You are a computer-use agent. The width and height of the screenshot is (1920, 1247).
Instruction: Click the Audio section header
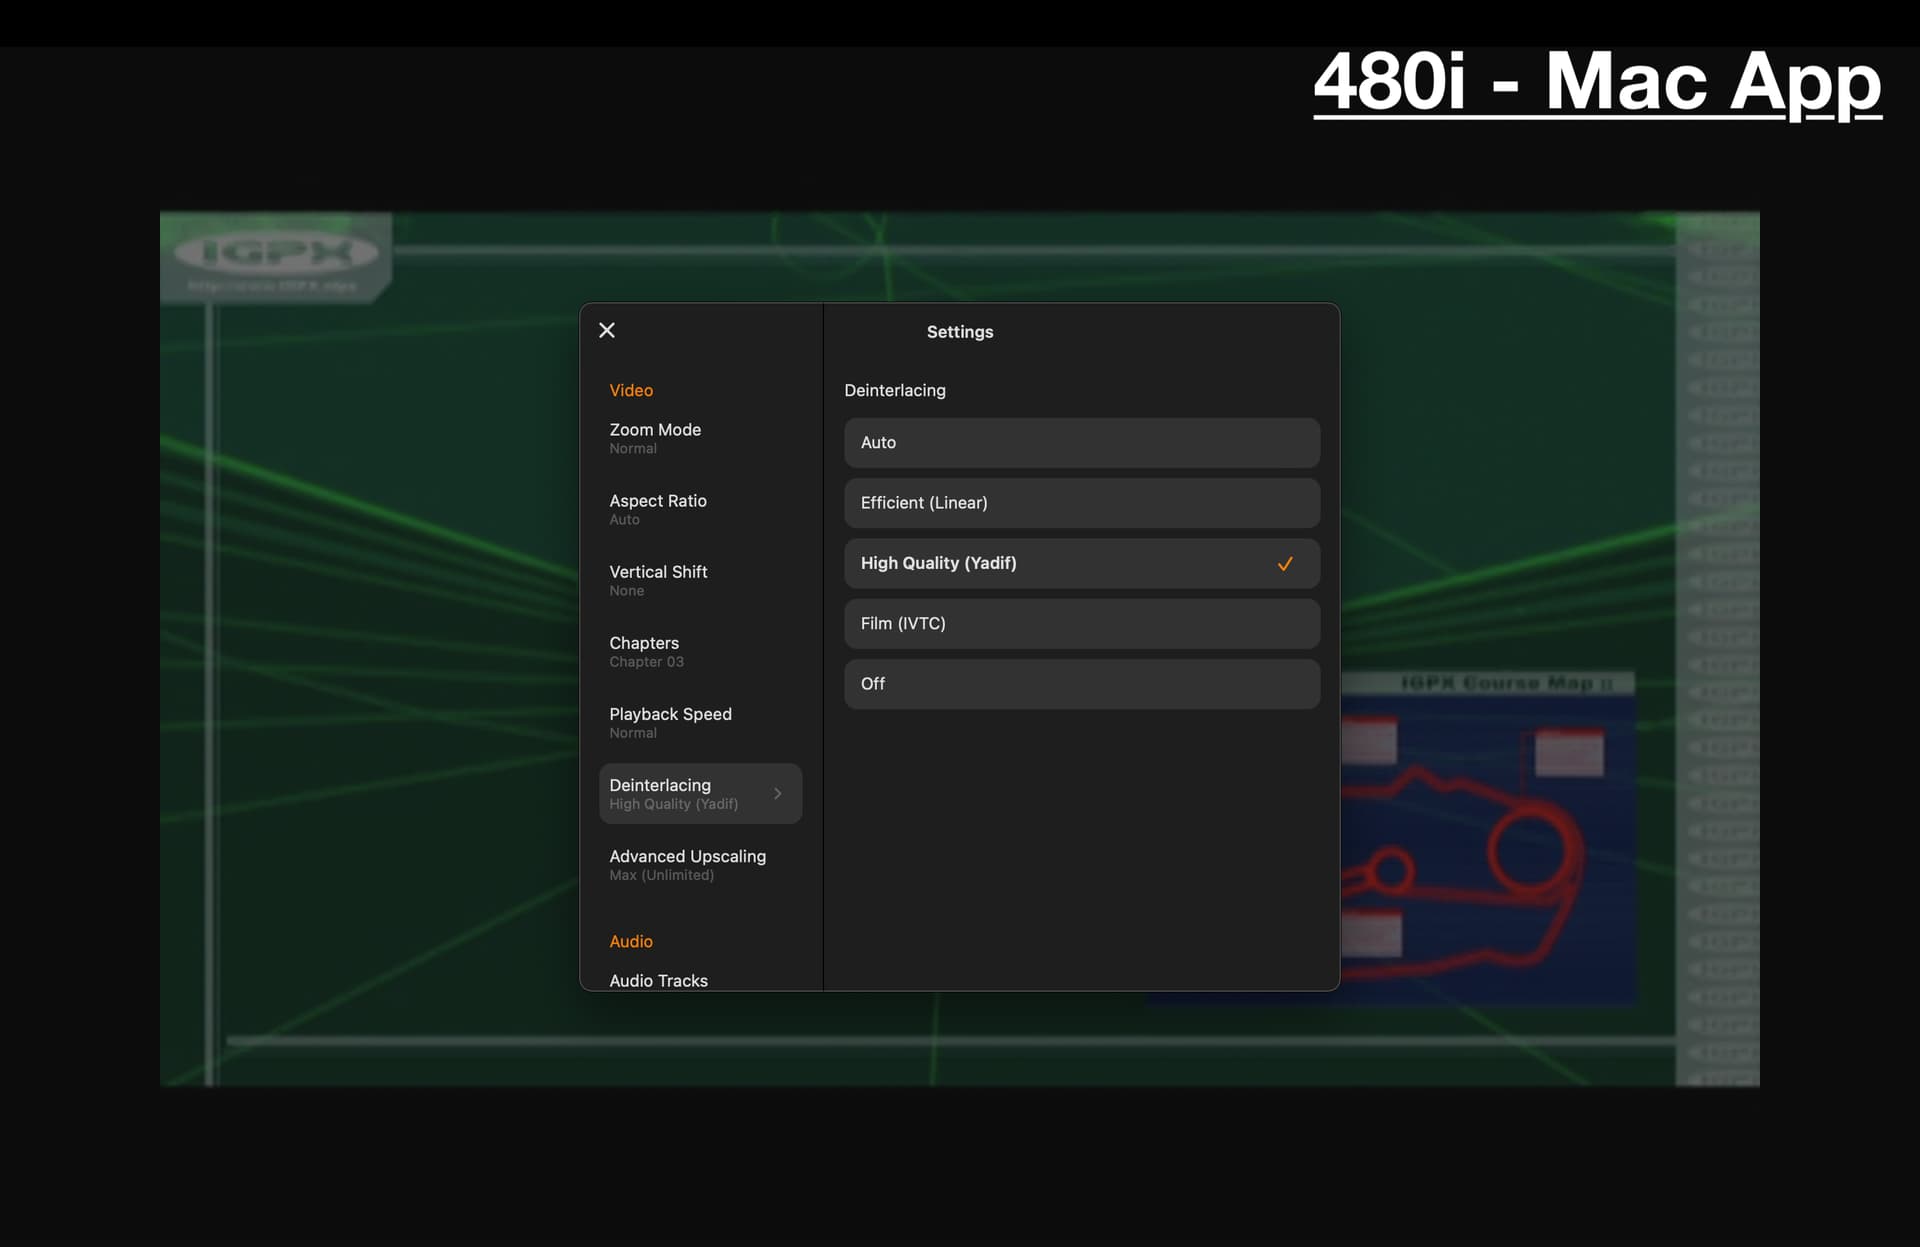click(631, 941)
